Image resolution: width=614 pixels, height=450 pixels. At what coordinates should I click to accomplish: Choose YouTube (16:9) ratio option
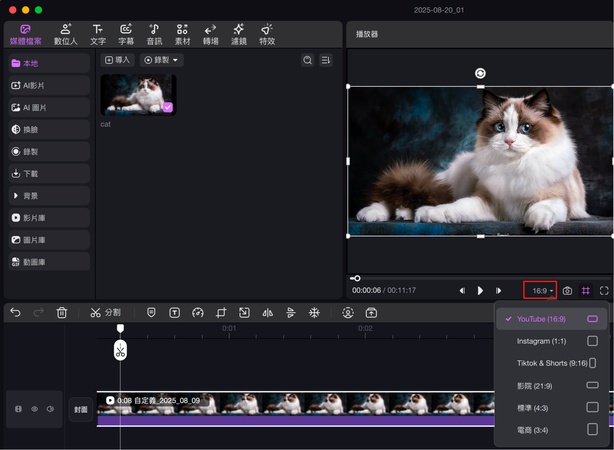click(552, 319)
